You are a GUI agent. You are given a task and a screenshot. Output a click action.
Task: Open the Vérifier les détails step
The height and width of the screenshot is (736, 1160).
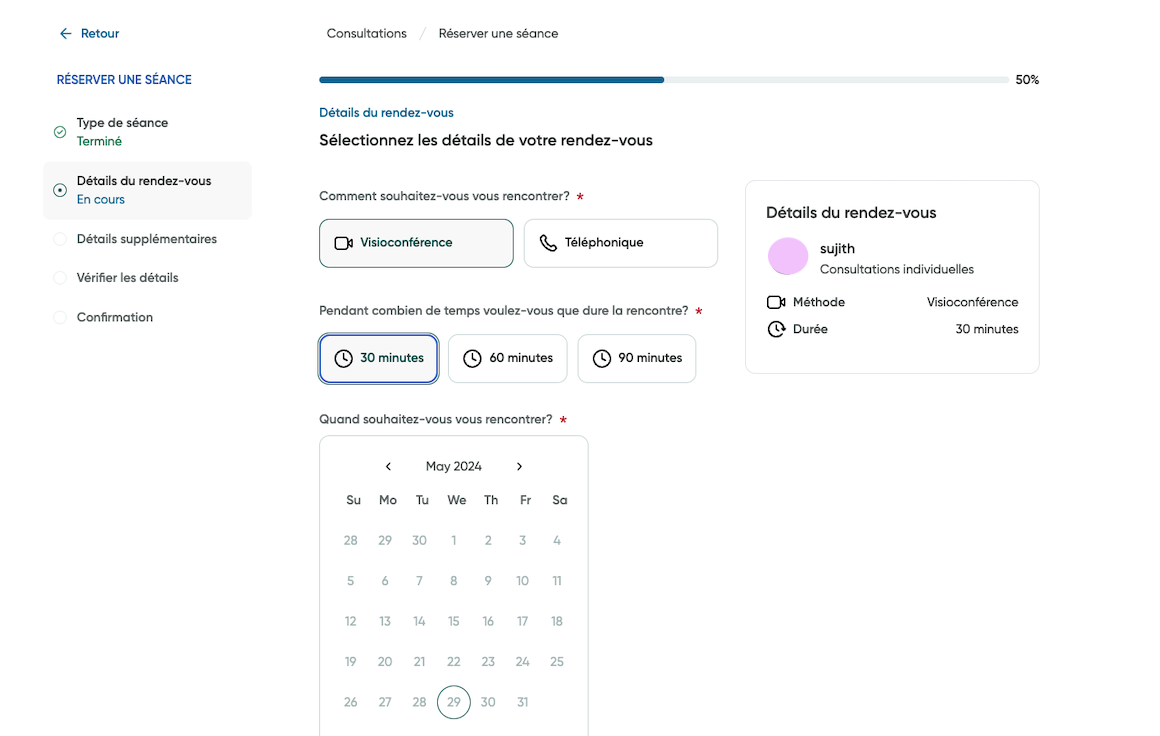pyautogui.click(x=127, y=278)
